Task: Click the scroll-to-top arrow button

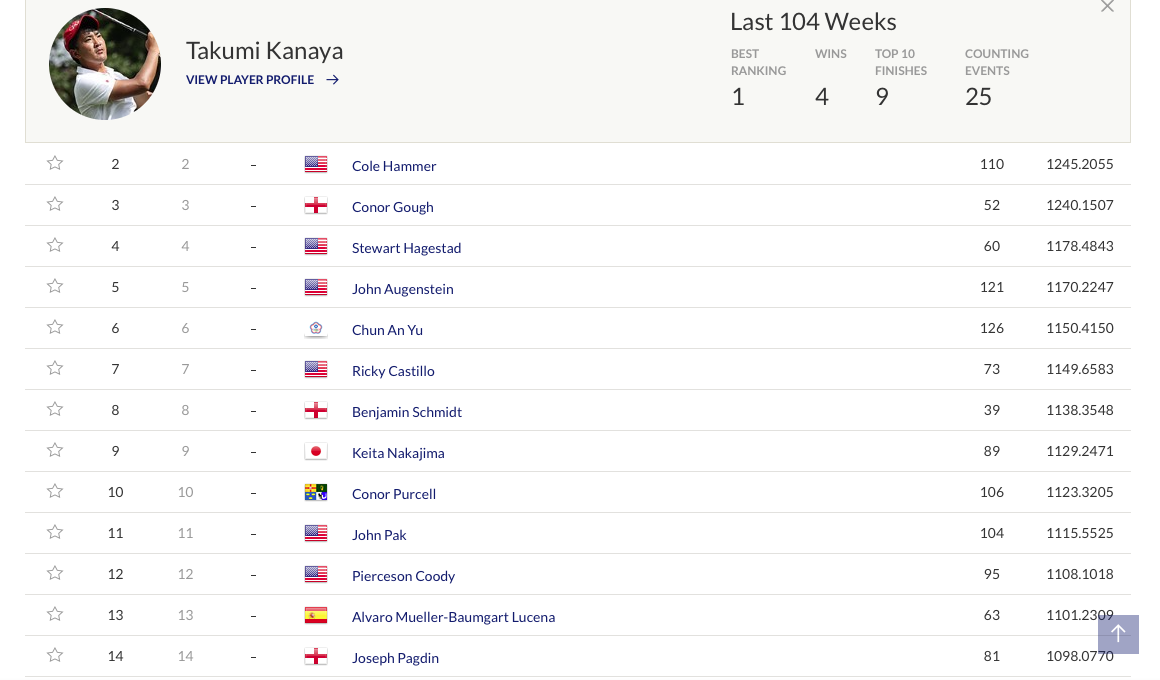Action: click(x=1118, y=634)
